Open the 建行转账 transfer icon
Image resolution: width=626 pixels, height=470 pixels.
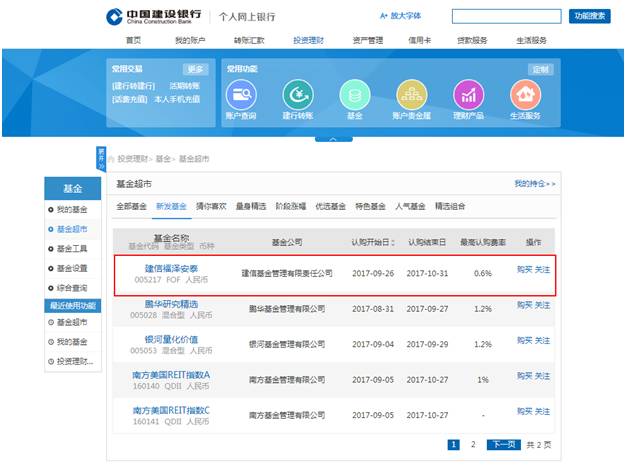pyautogui.click(x=298, y=95)
